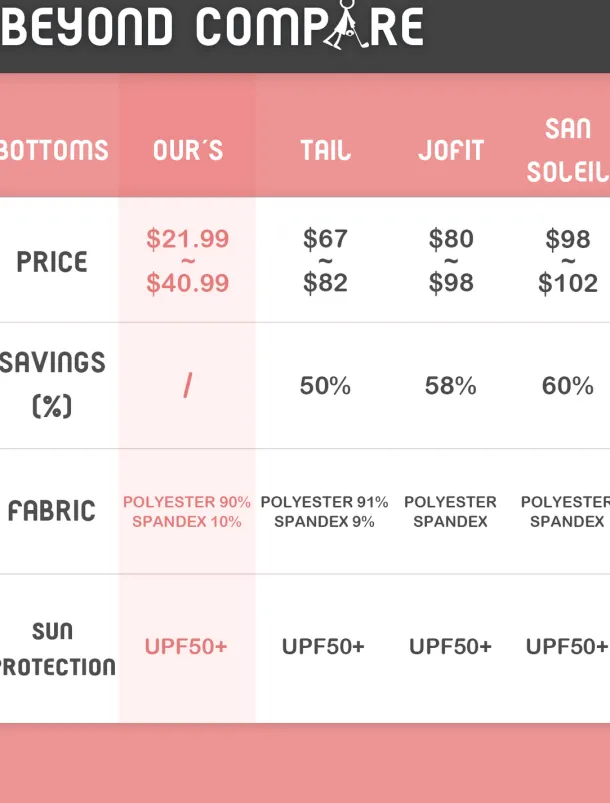Open the SAN SOLEIL column header
610x803 pixels.
click(x=568, y=150)
